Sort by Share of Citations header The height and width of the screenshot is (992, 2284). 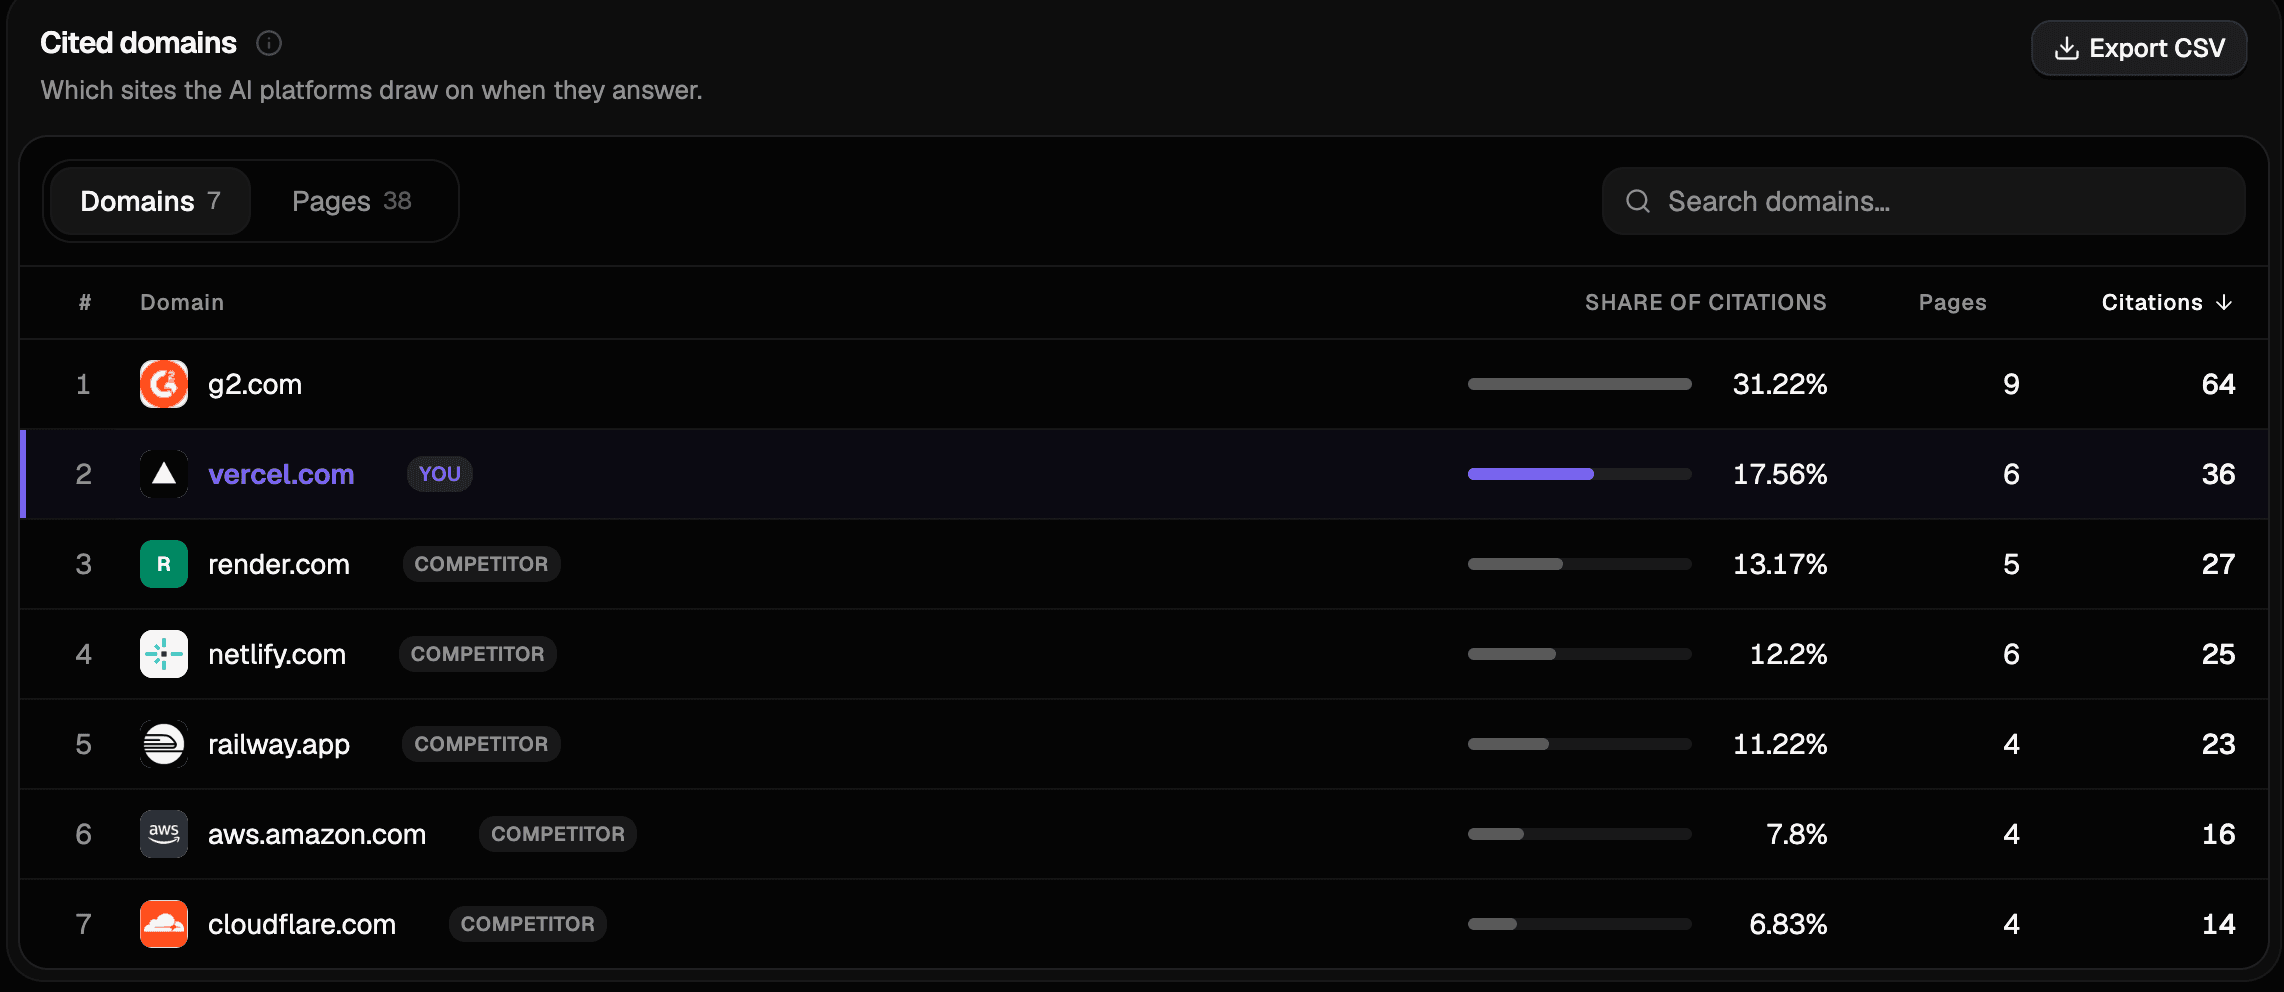[1705, 302]
